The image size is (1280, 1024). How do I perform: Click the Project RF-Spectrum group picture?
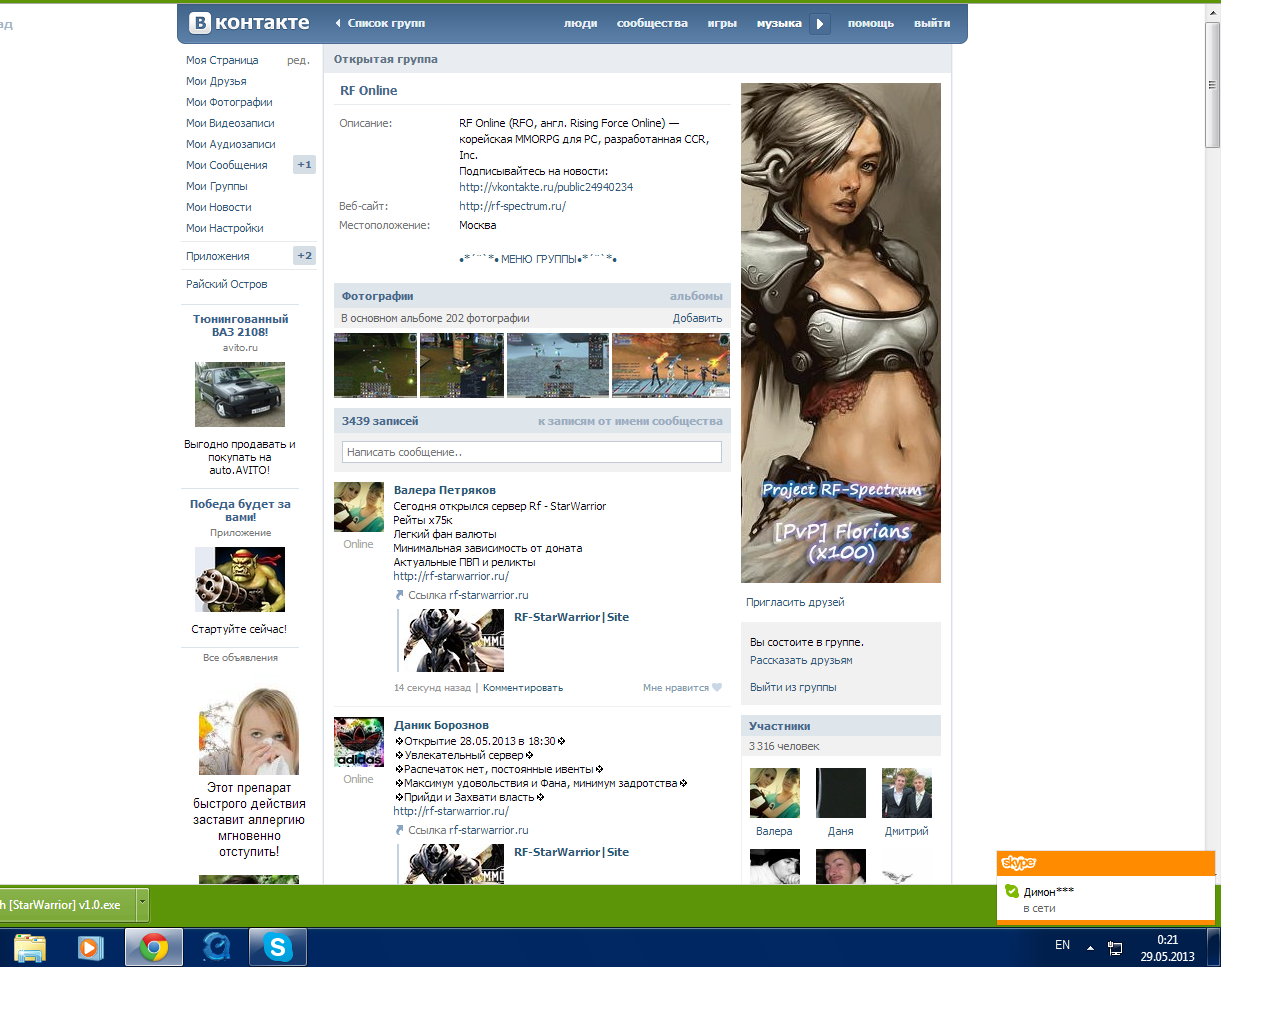tap(841, 333)
